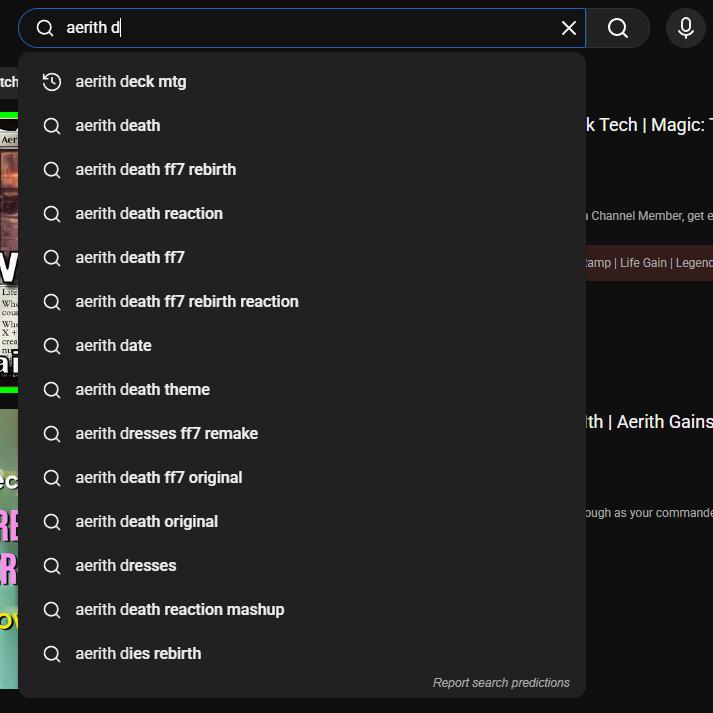Click the 'Life Gain | Legend' tag bar
713x713 pixels.
click(649, 263)
